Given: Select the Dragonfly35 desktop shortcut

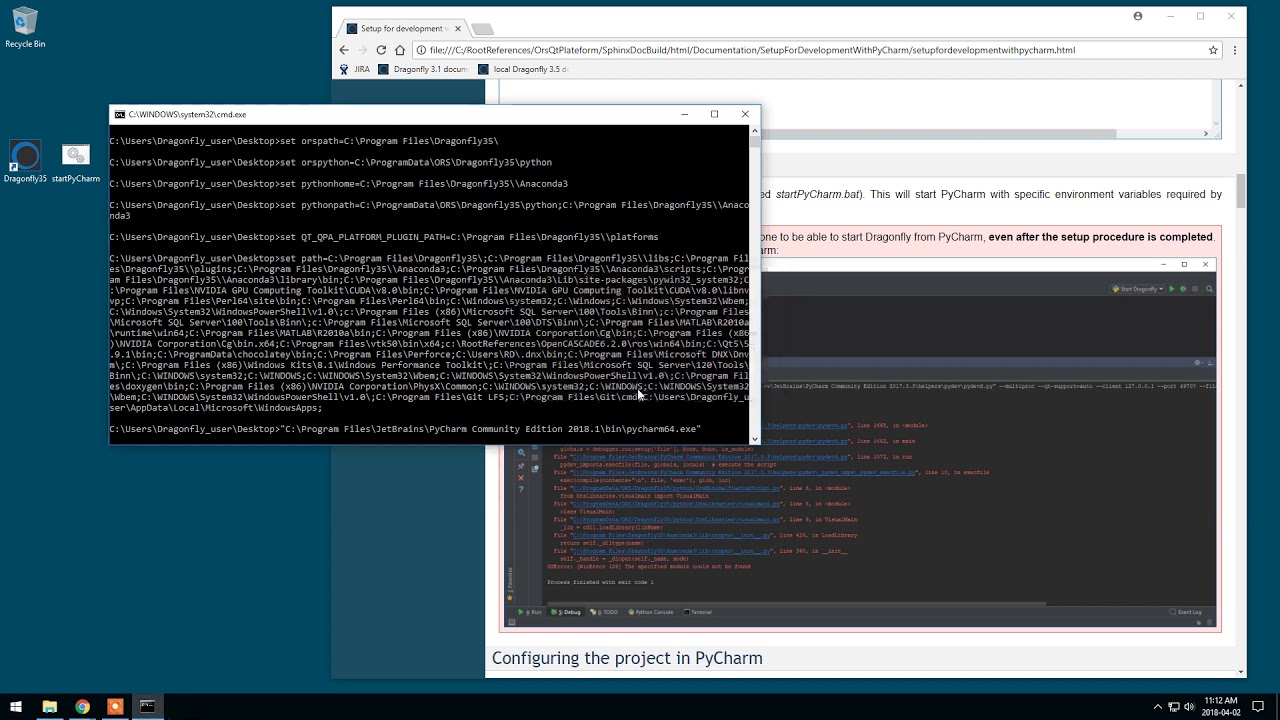Looking at the screenshot, I should [25, 163].
